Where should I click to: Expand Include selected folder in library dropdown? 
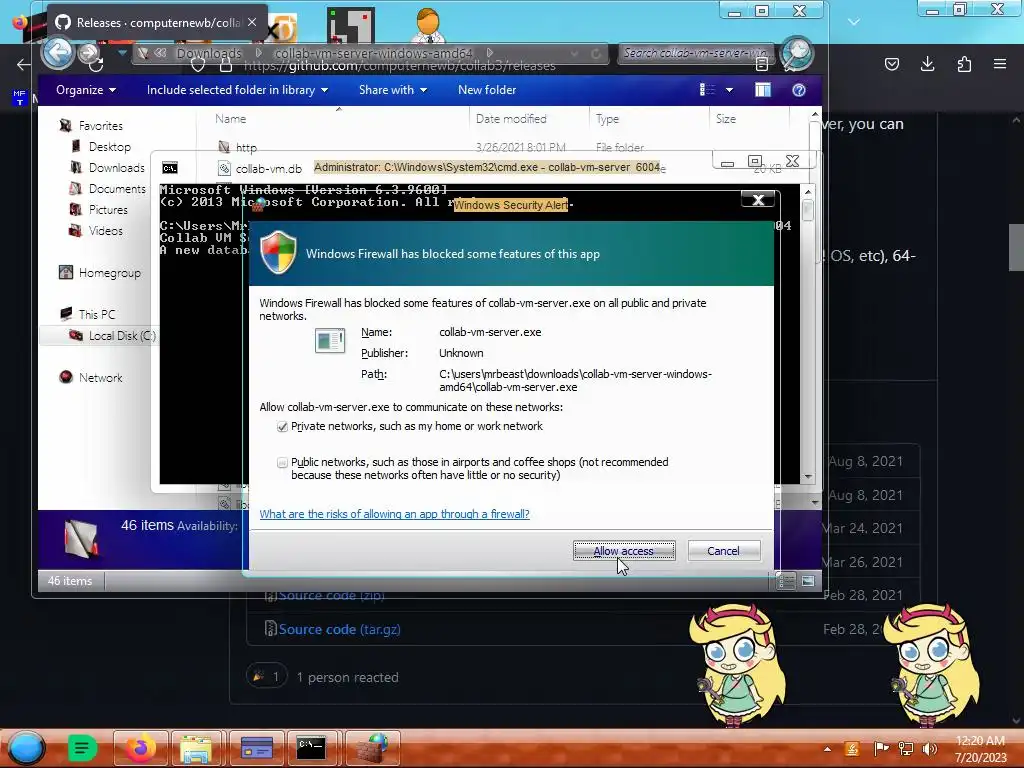pyautogui.click(x=237, y=90)
